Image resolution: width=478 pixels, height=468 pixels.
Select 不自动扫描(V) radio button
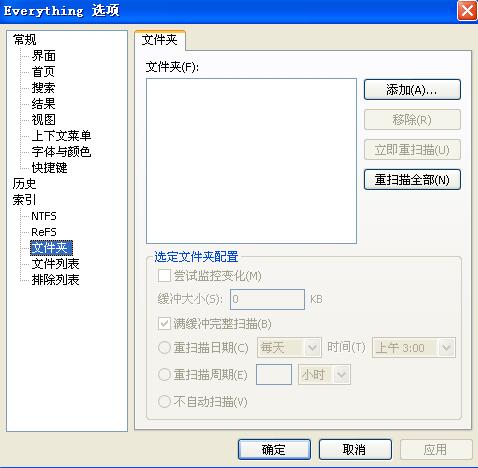(164, 402)
